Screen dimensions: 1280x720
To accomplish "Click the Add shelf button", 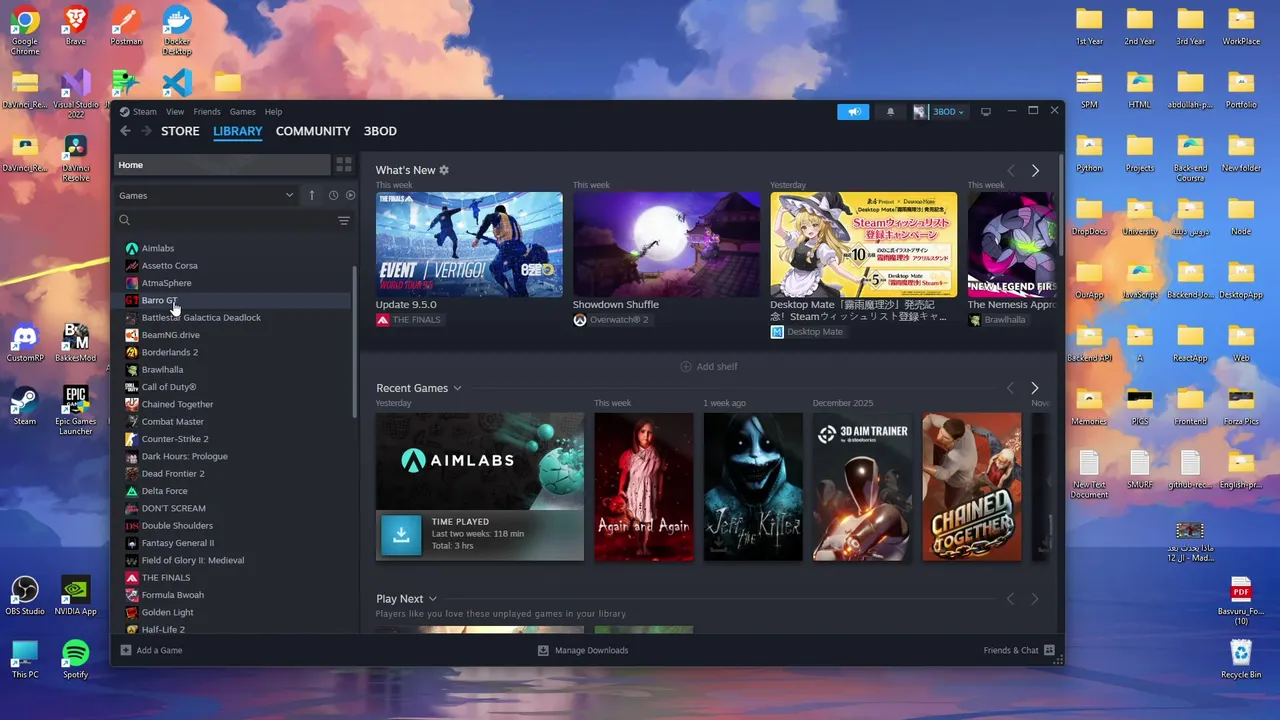I will tap(709, 366).
